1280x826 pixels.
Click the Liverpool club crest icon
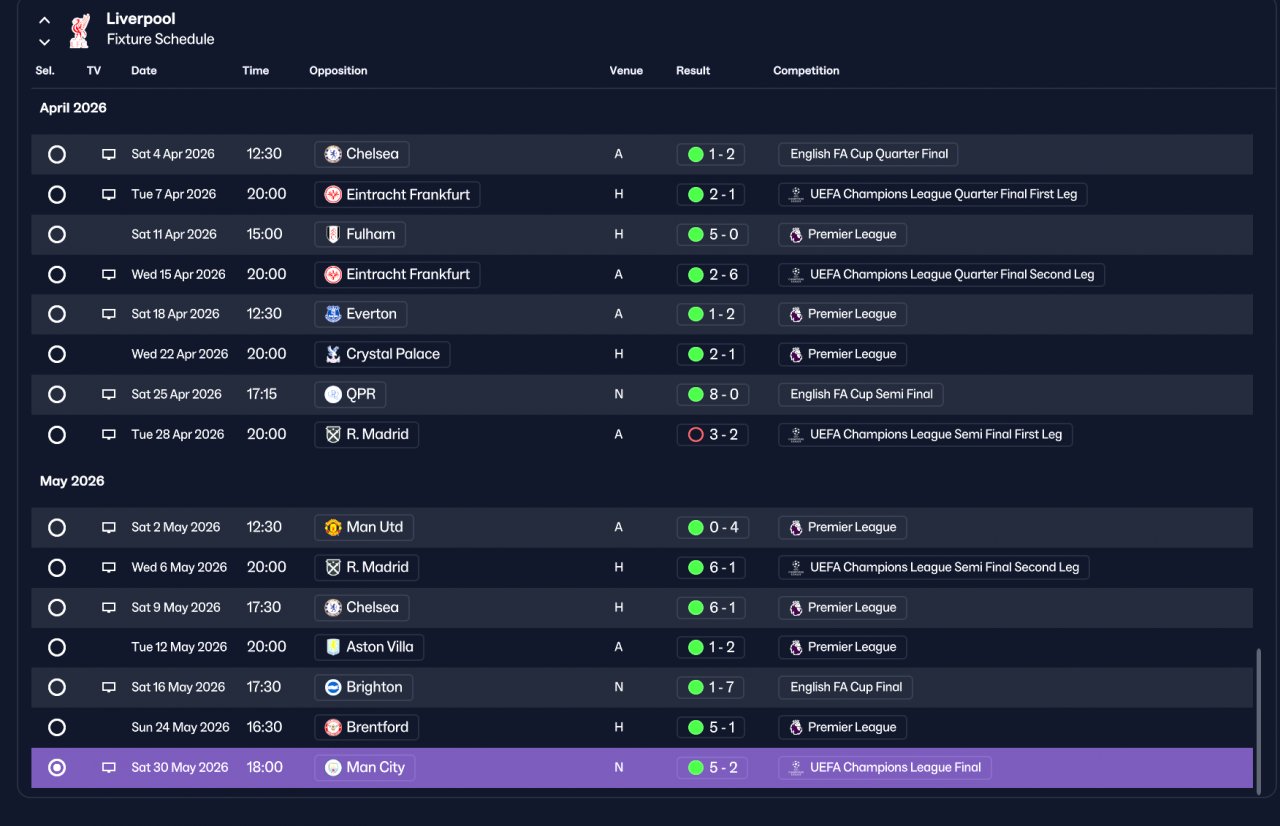(x=80, y=30)
